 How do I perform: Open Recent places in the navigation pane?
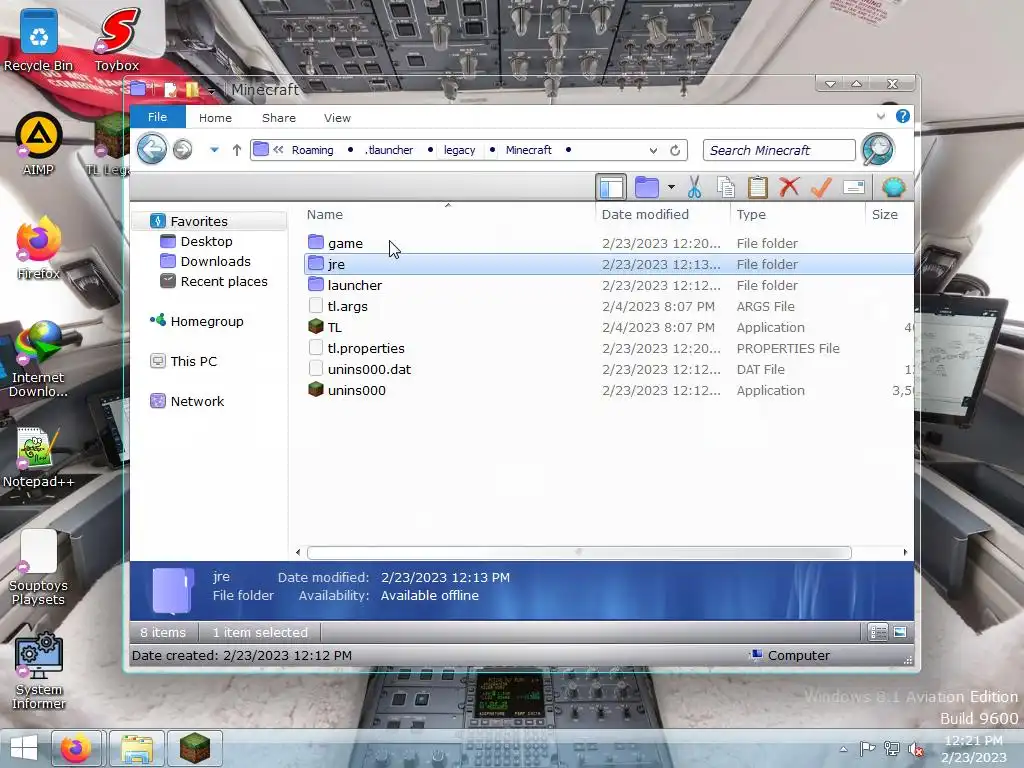coord(223,281)
